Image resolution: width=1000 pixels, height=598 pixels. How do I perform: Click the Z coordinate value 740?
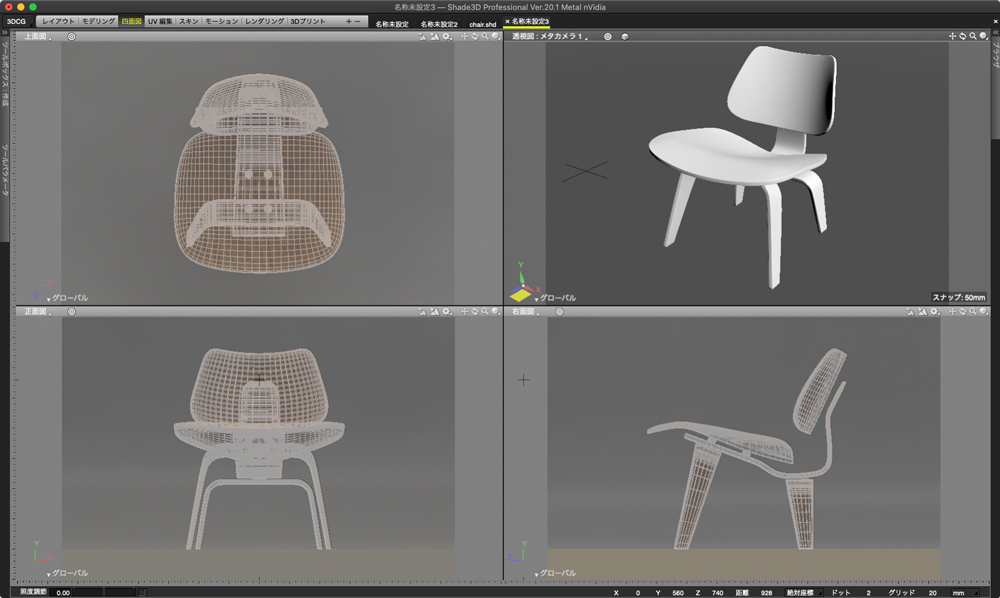pyautogui.click(x=717, y=592)
